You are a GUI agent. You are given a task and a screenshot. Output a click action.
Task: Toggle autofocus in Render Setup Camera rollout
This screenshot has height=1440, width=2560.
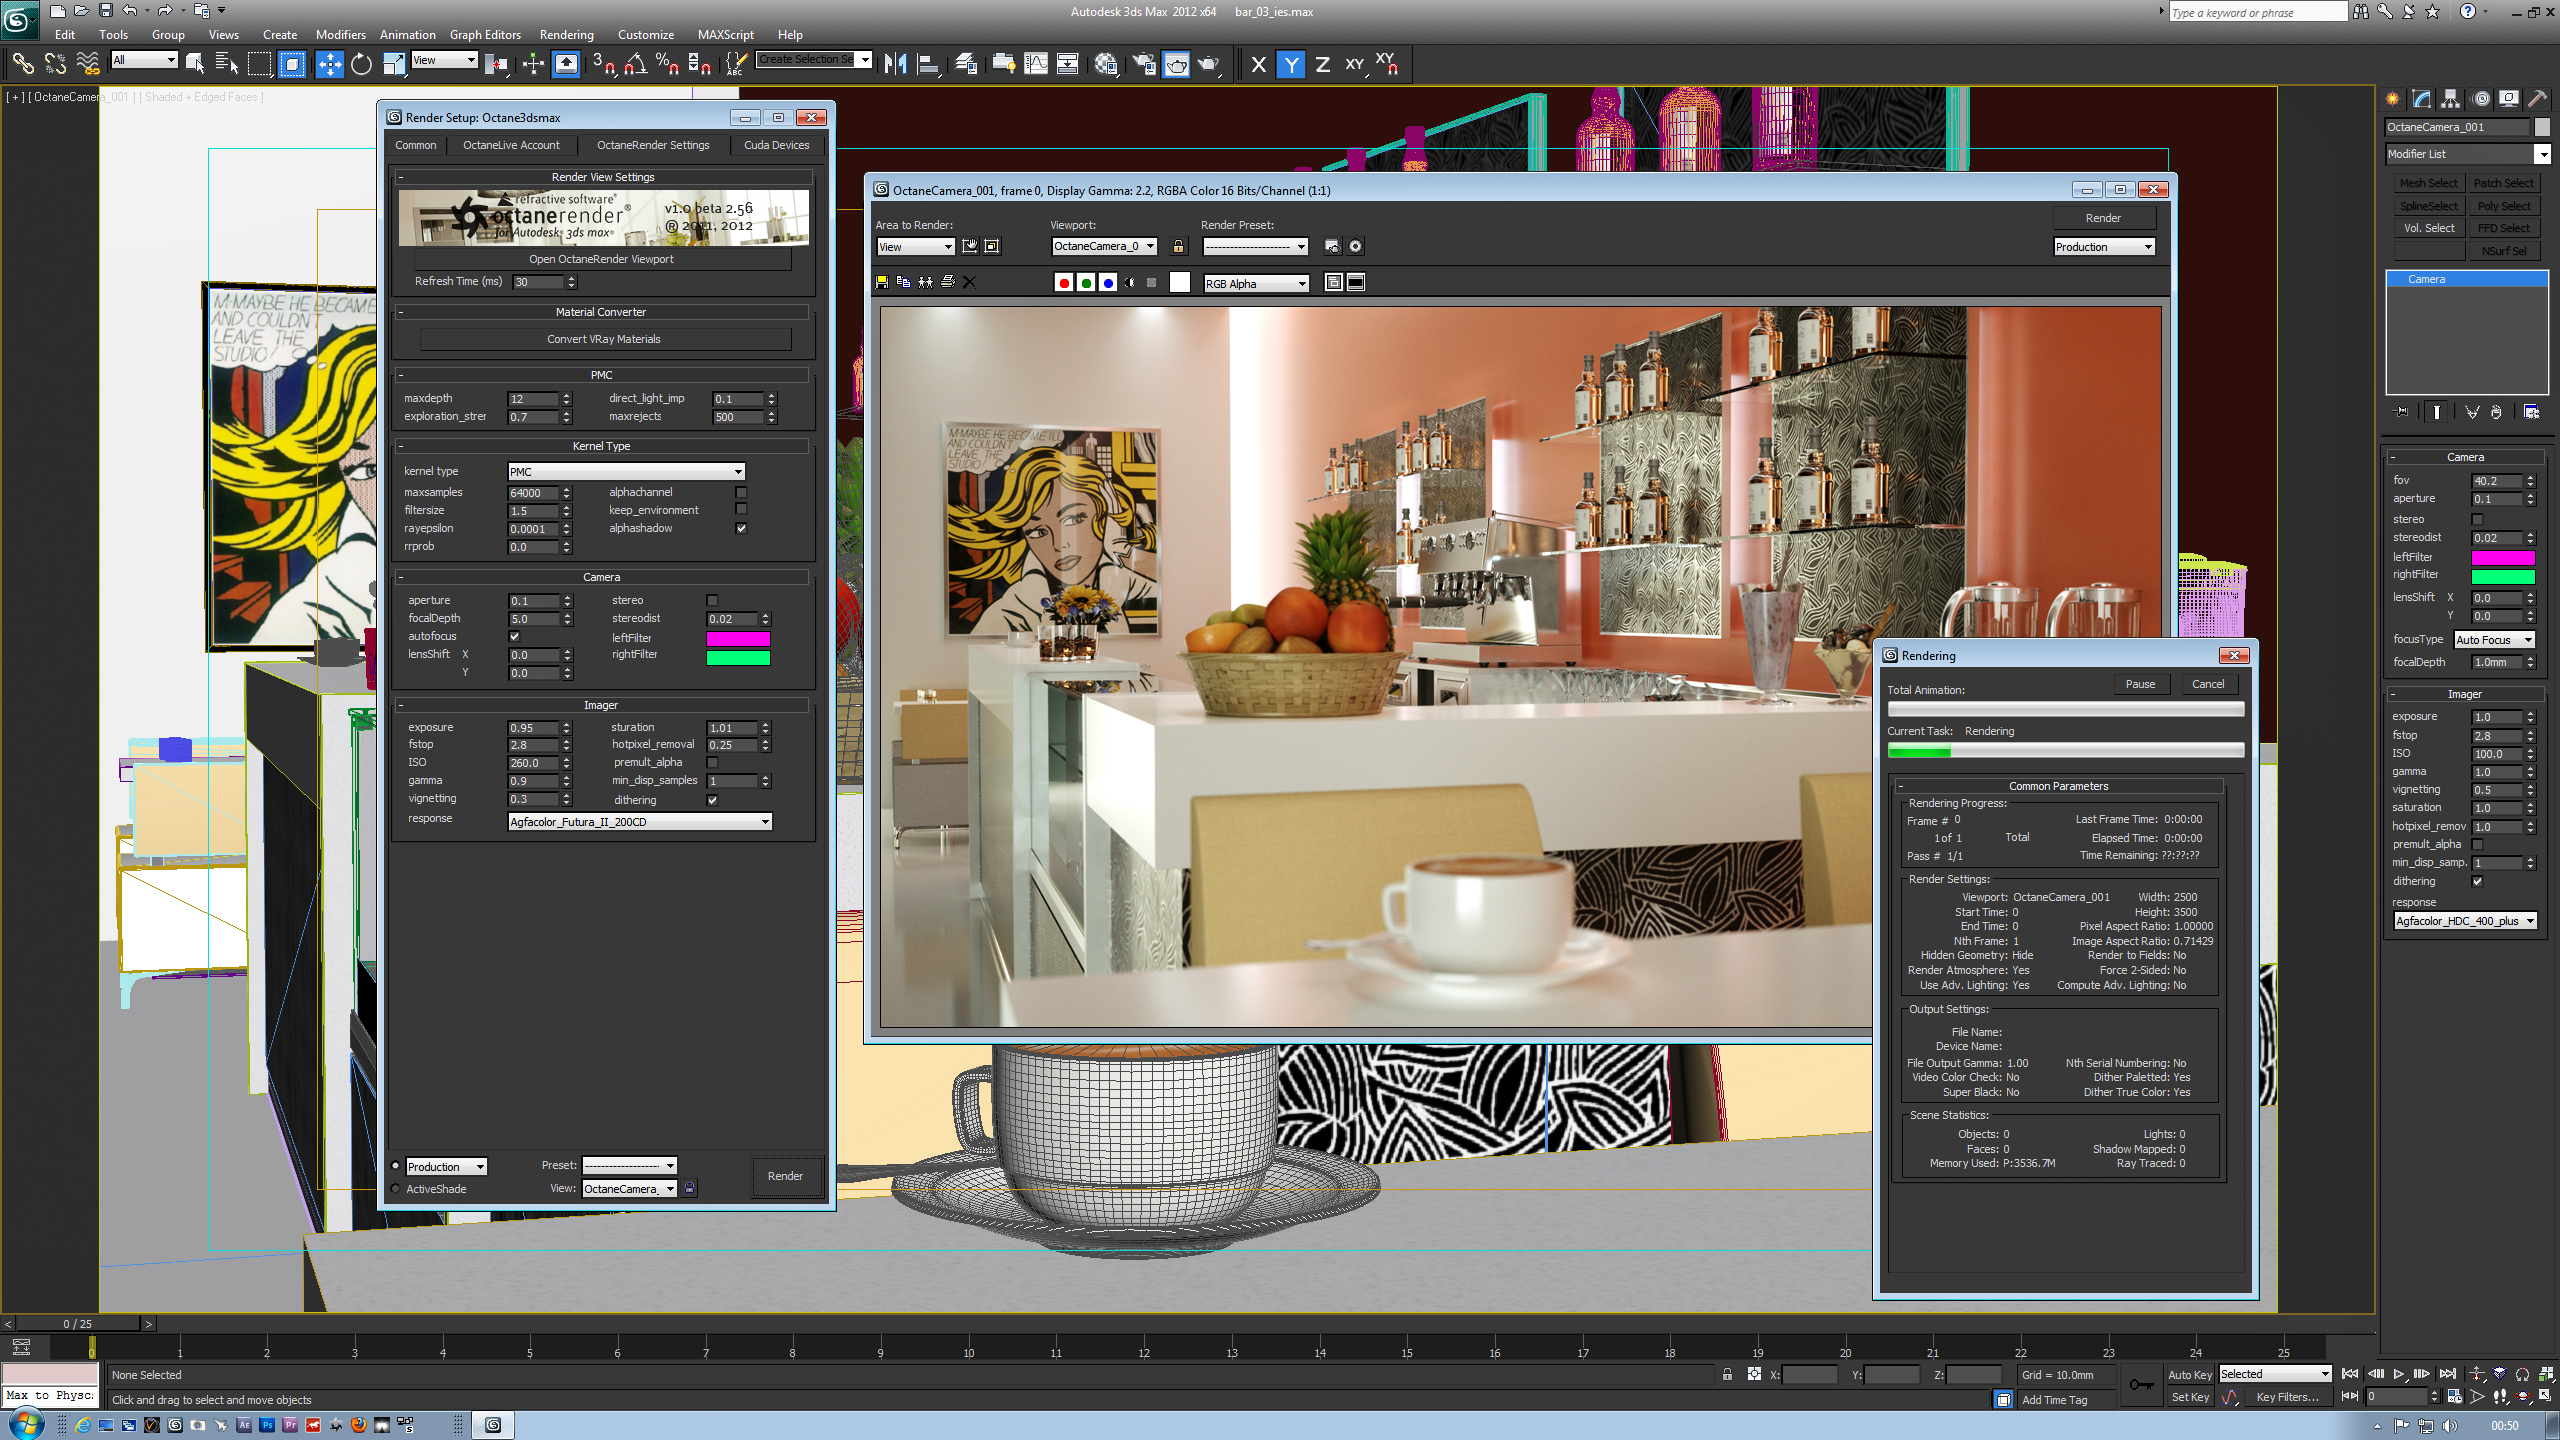click(x=515, y=636)
